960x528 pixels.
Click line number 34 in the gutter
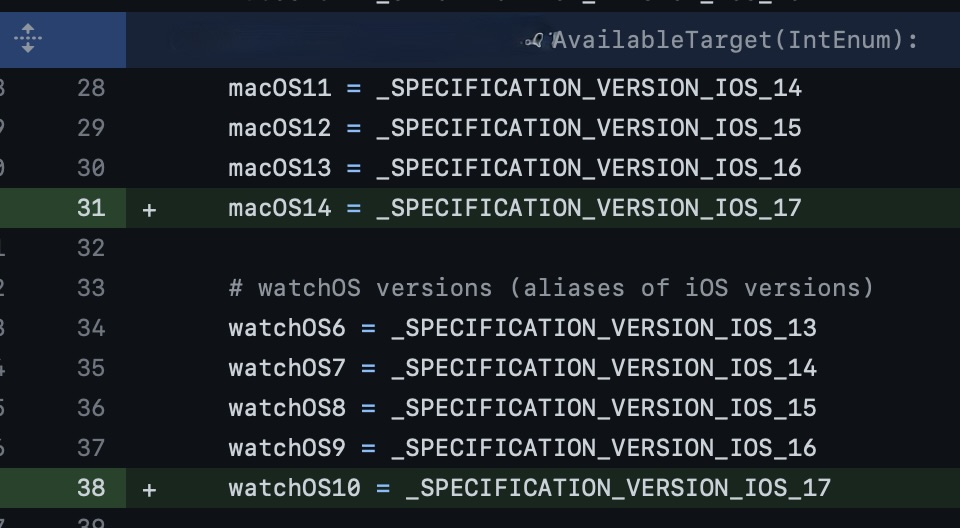[91, 328]
